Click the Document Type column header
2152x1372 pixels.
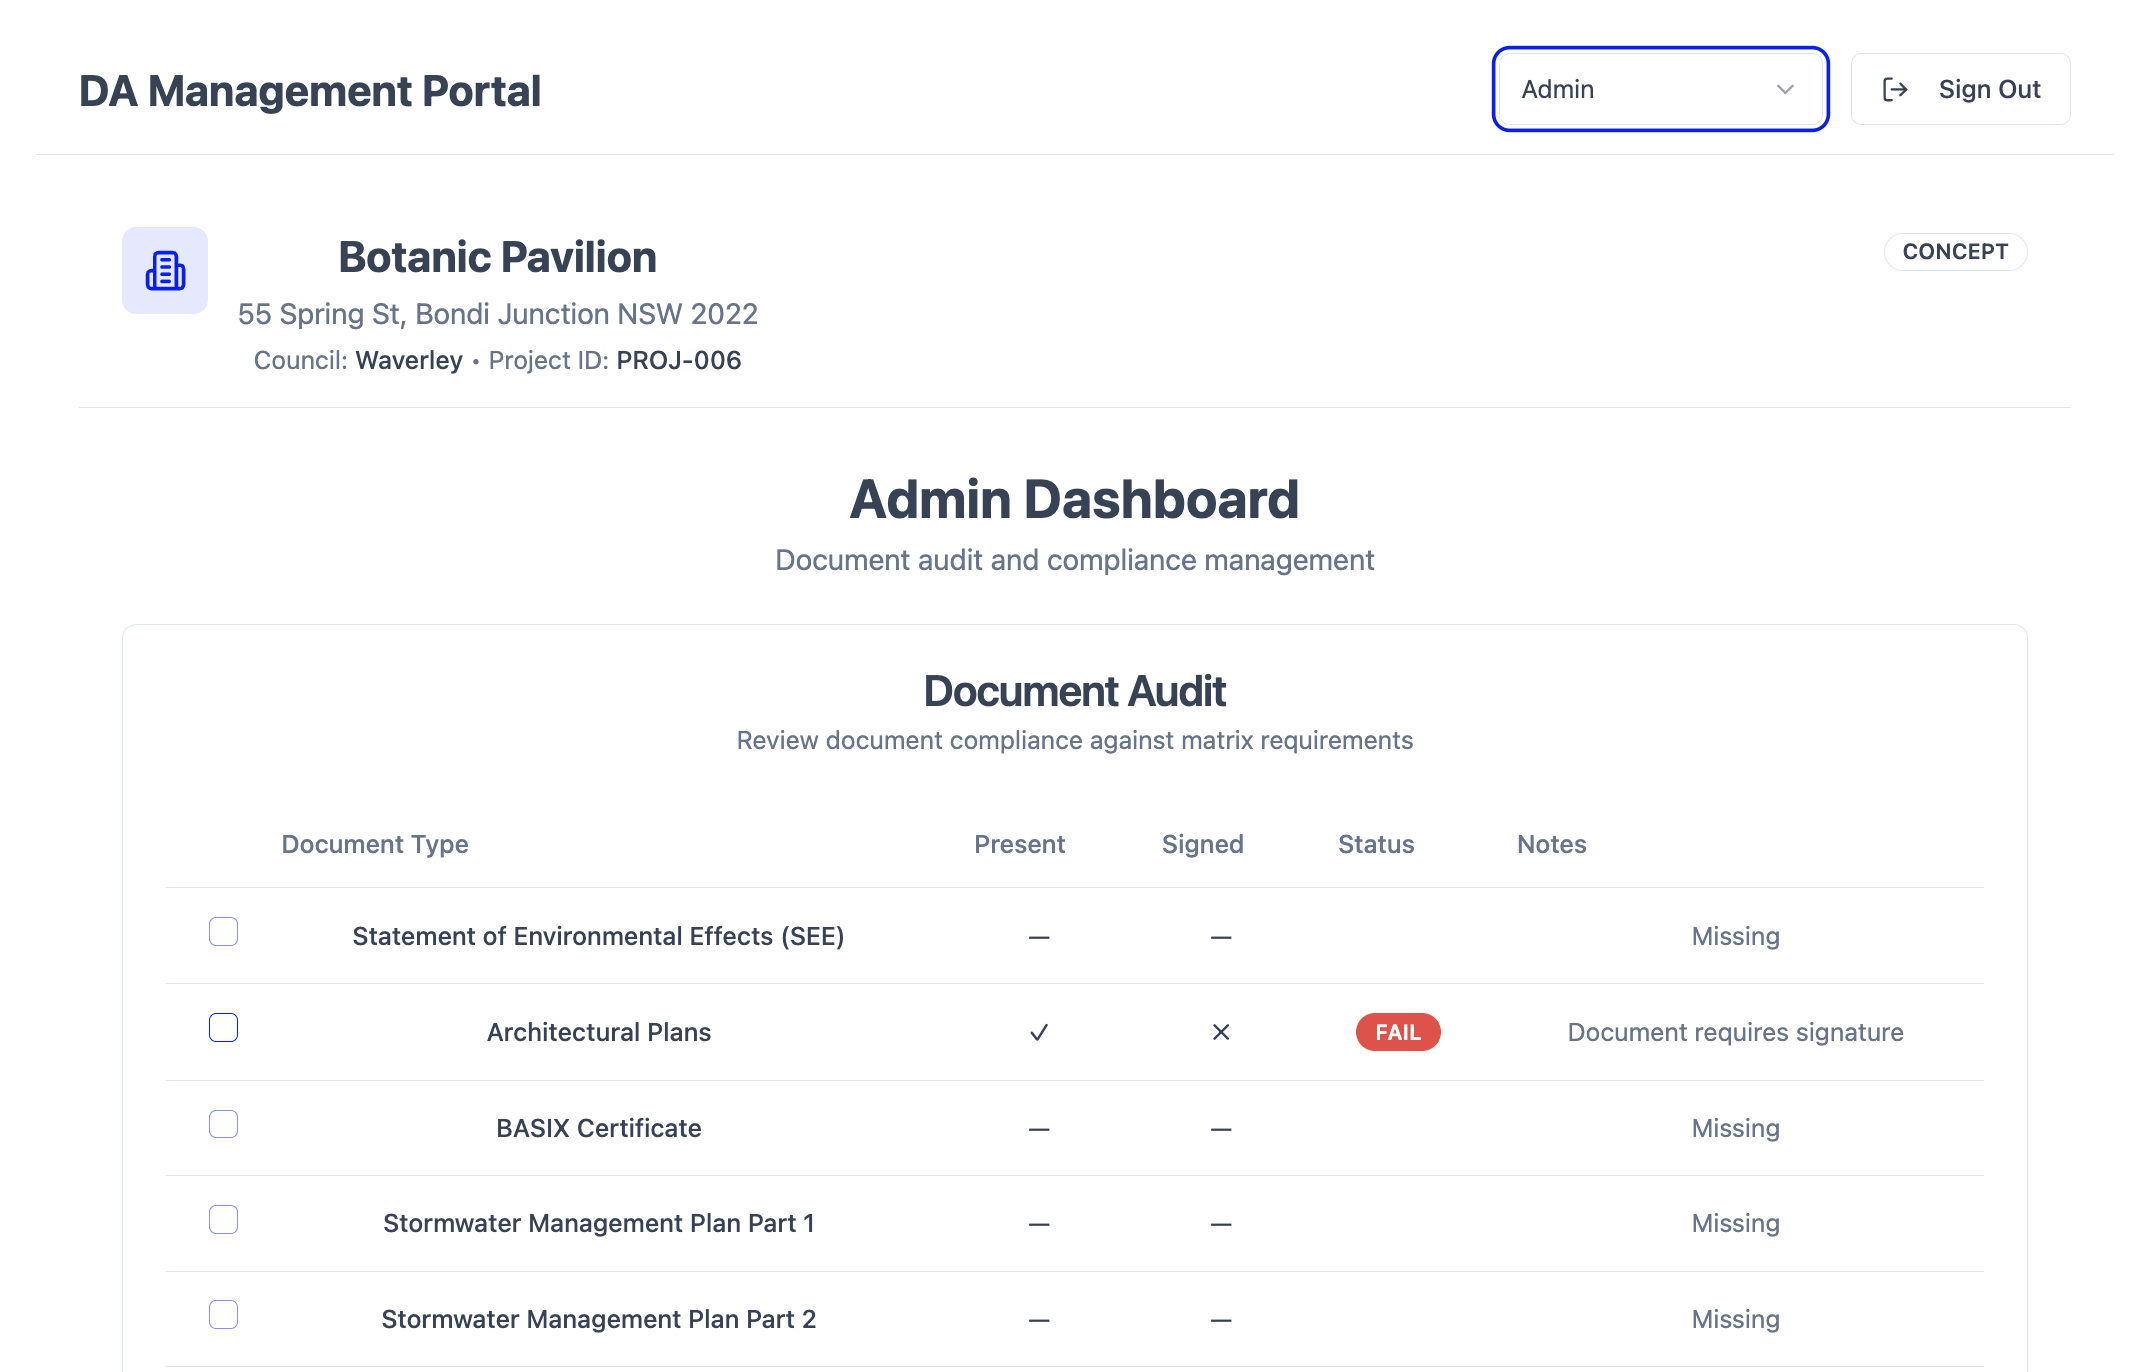pyautogui.click(x=375, y=844)
